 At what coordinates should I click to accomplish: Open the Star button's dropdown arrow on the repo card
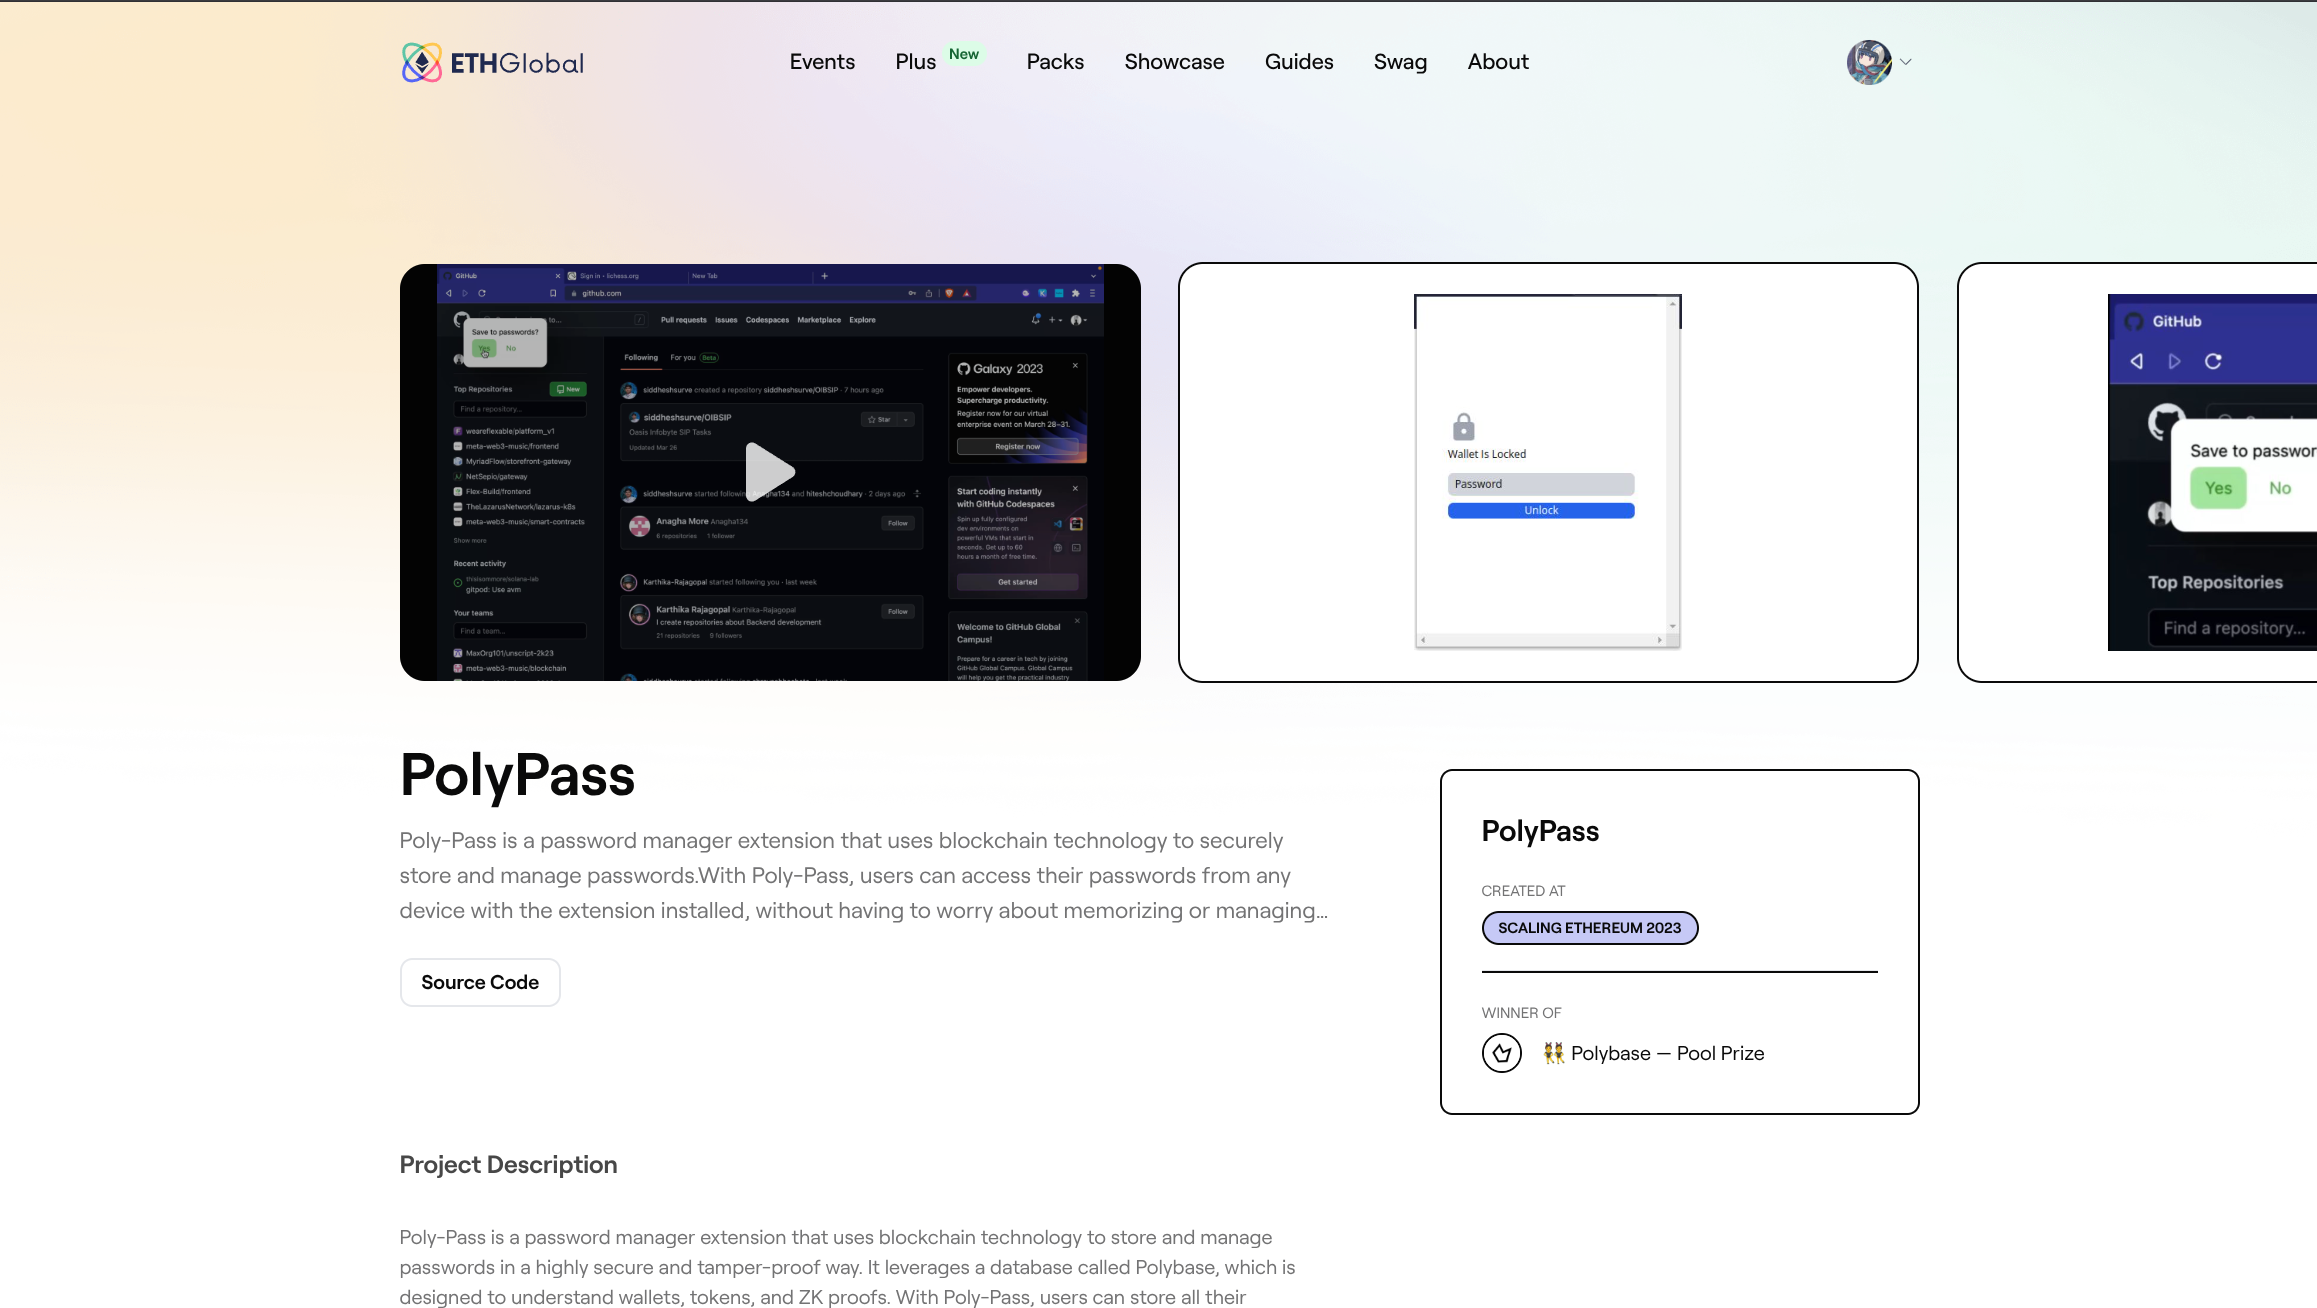point(905,419)
